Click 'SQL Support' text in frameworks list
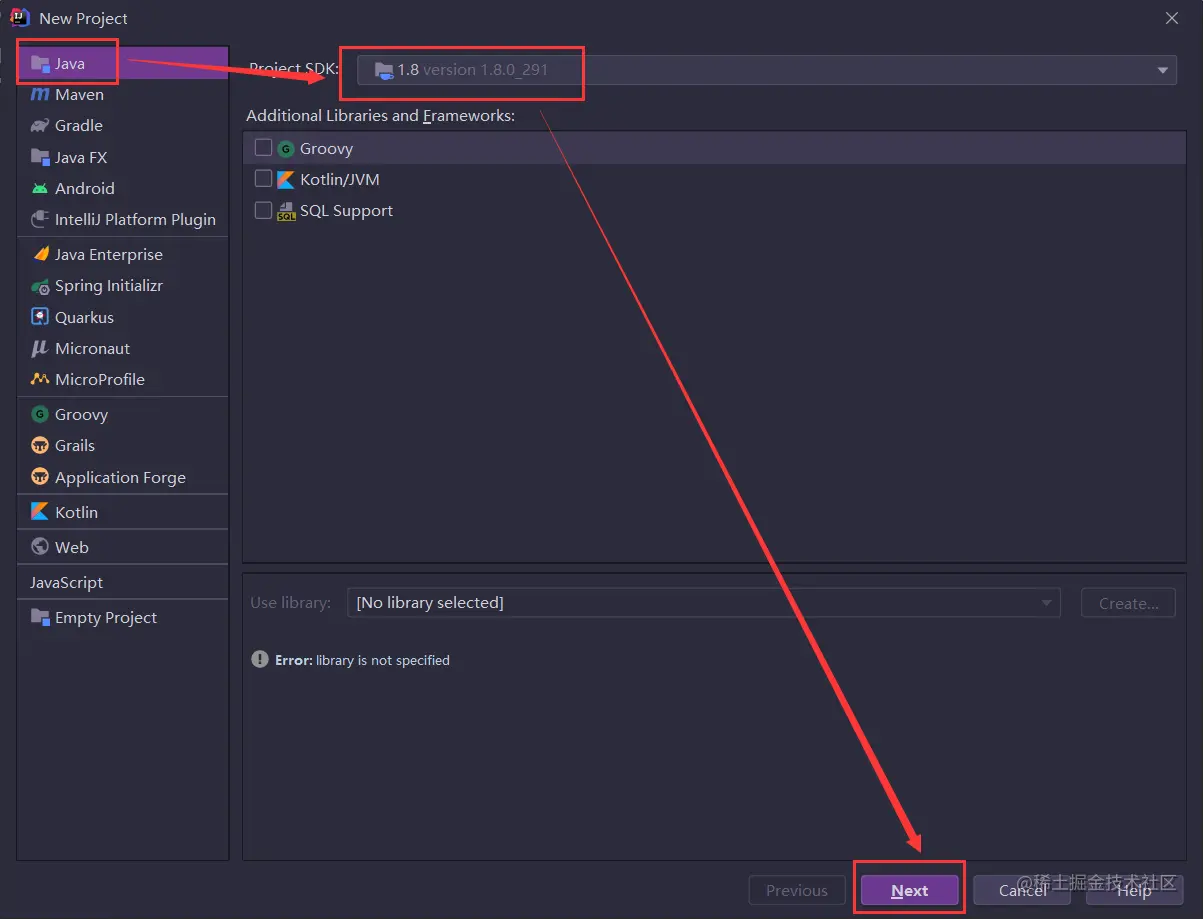The image size is (1203, 919). [x=346, y=211]
